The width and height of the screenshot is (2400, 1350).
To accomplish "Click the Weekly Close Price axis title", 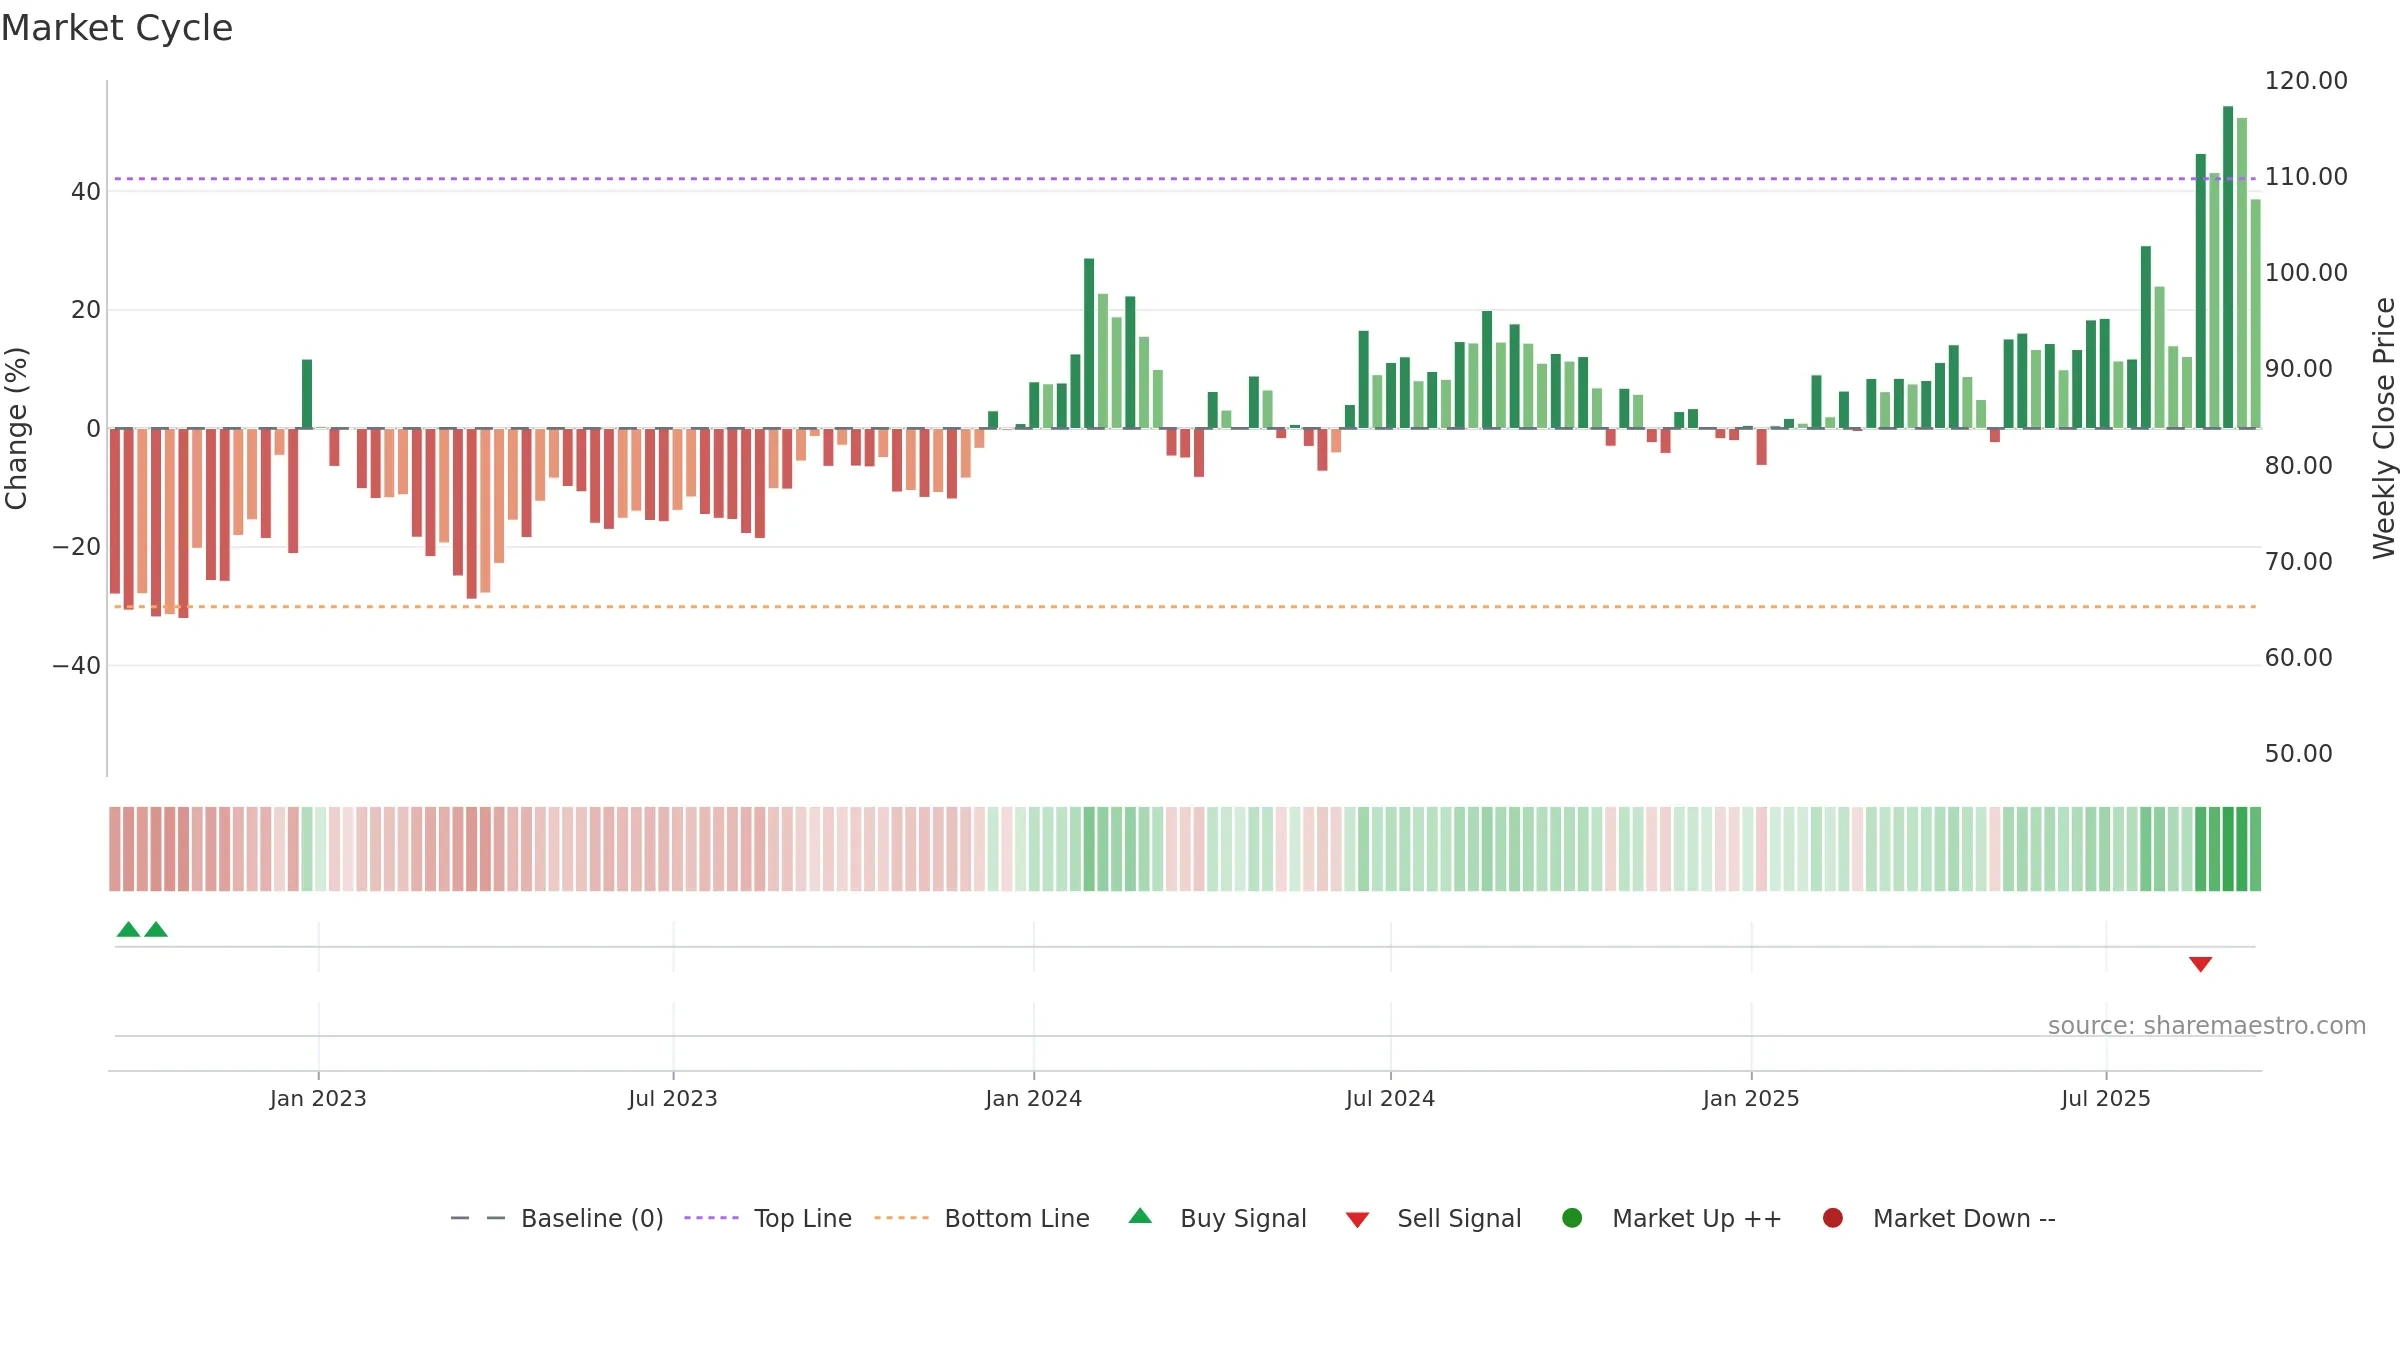I will [2384, 428].
